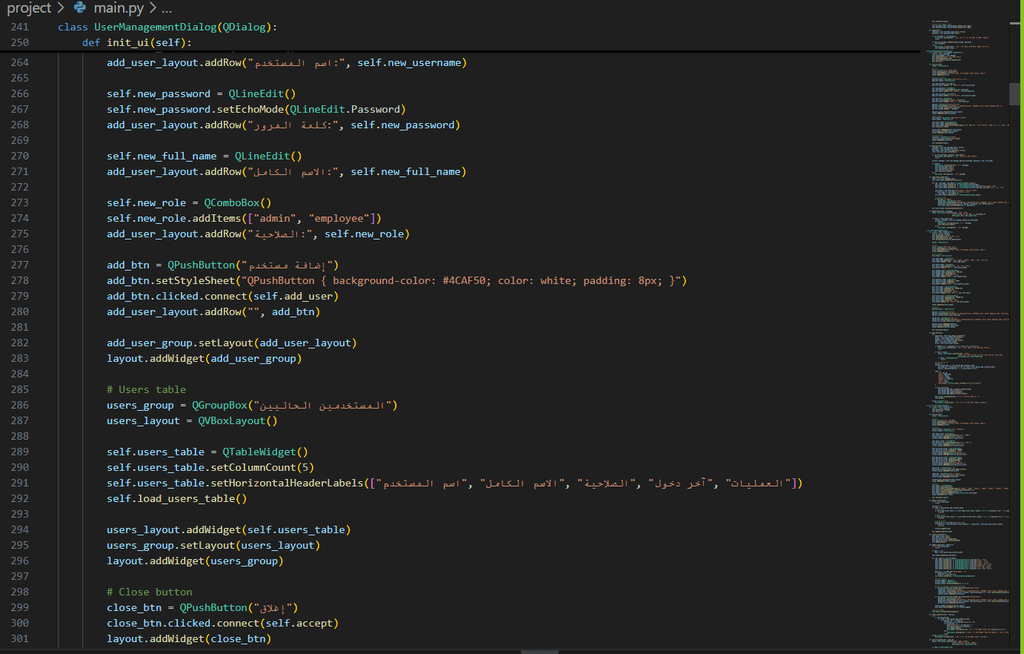Select line number 273 in the gutter
Viewport: 1024px width, 654px height.
[20, 203]
